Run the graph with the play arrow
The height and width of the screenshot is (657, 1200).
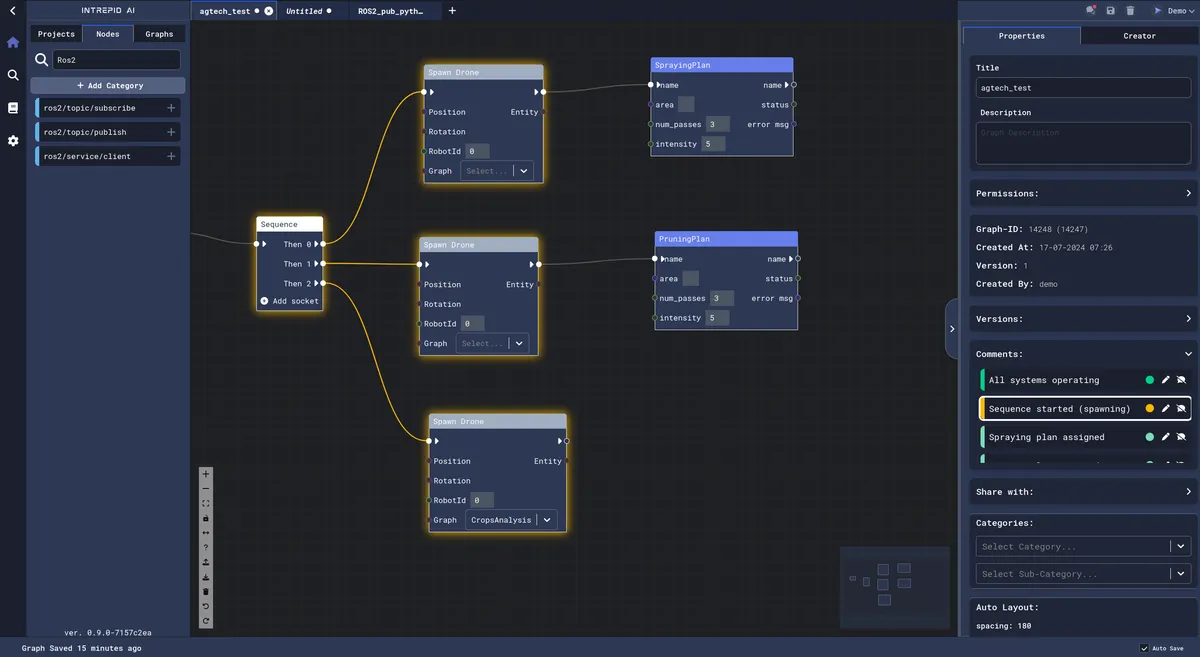click(1158, 10)
